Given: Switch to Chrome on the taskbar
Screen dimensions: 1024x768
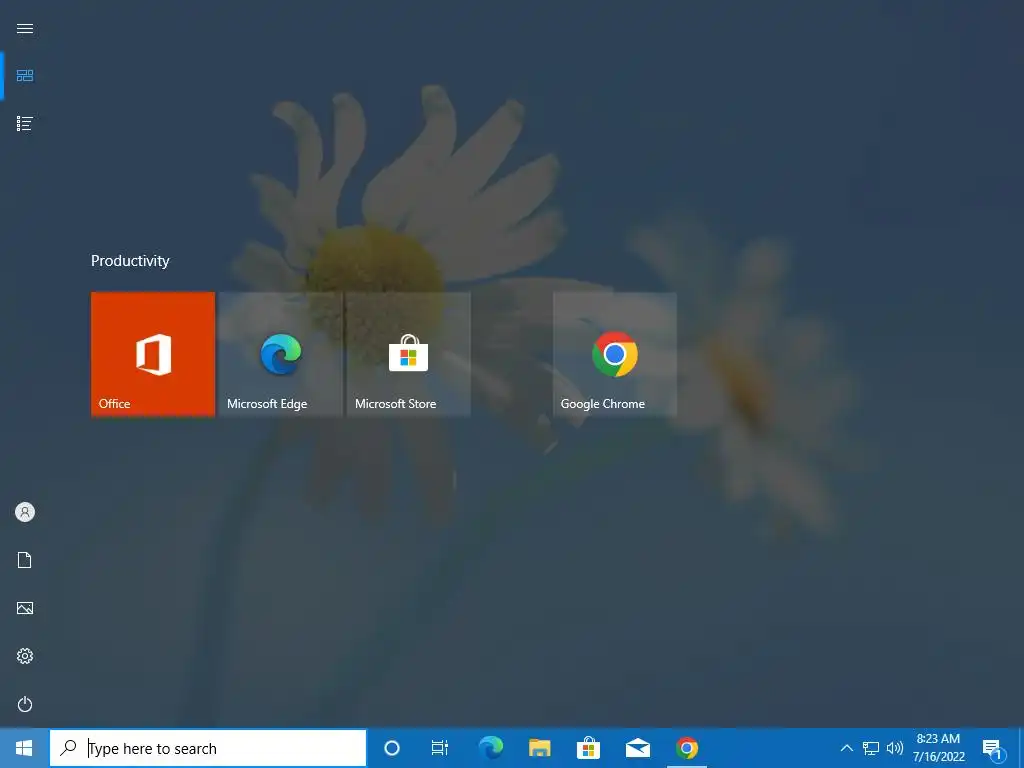Looking at the screenshot, I should 687,748.
